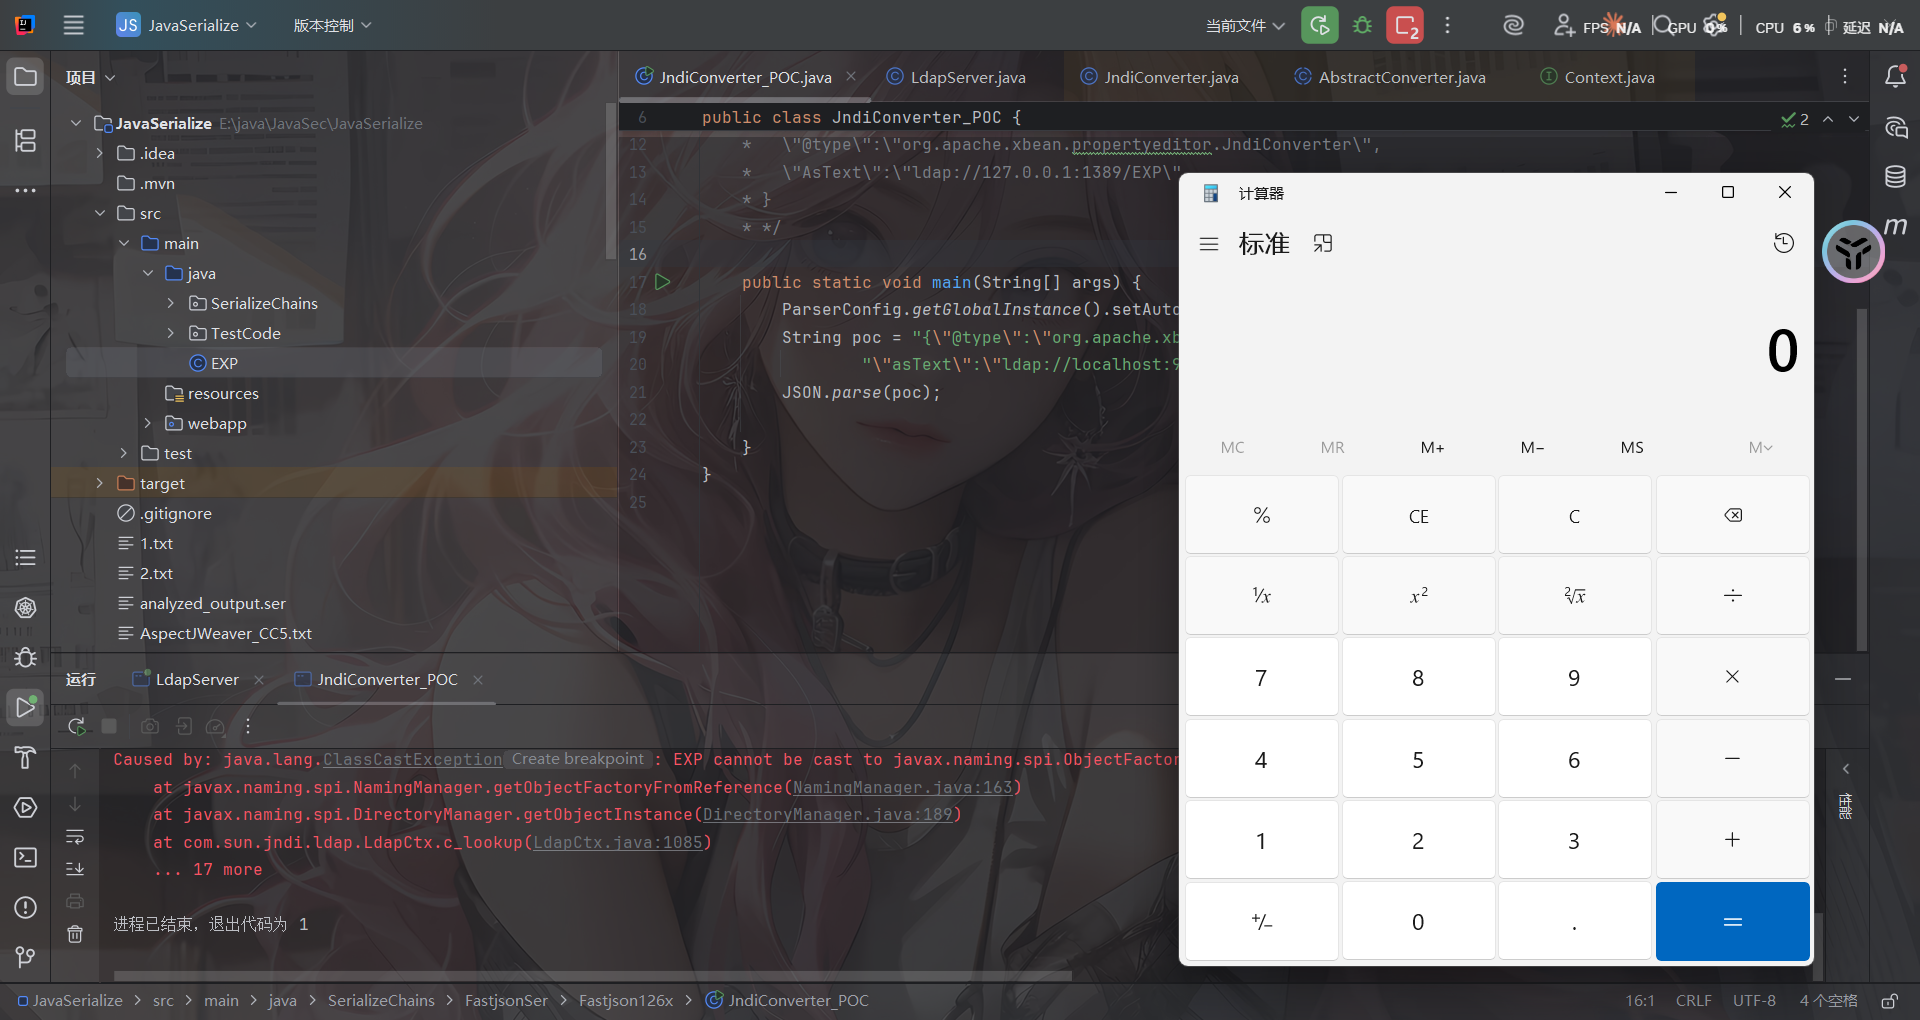
Task: Open the Terminal tool window
Action: (x=26, y=857)
